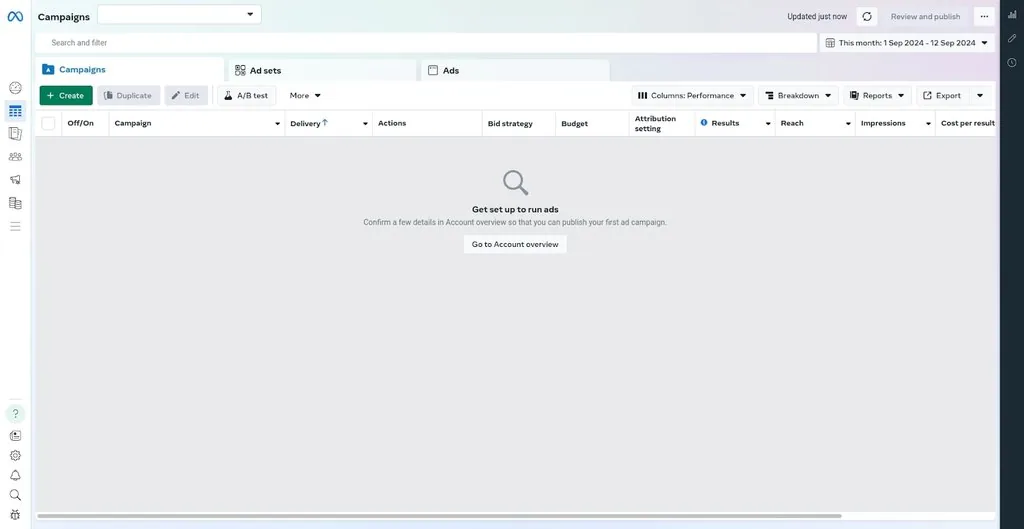Open the charts icon in right panel
Viewport: 1024px width, 529px height.
tap(1012, 15)
